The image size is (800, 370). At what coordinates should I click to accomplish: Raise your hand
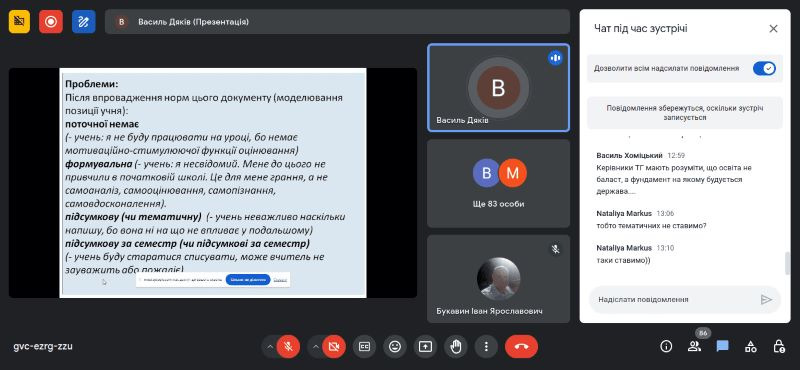click(456, 347)
